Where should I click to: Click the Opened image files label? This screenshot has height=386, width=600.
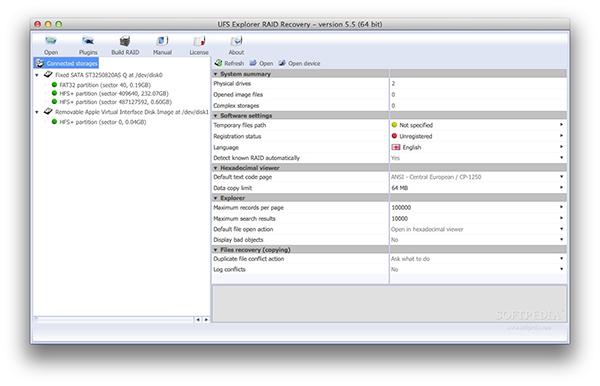click(x=238, y=94)
